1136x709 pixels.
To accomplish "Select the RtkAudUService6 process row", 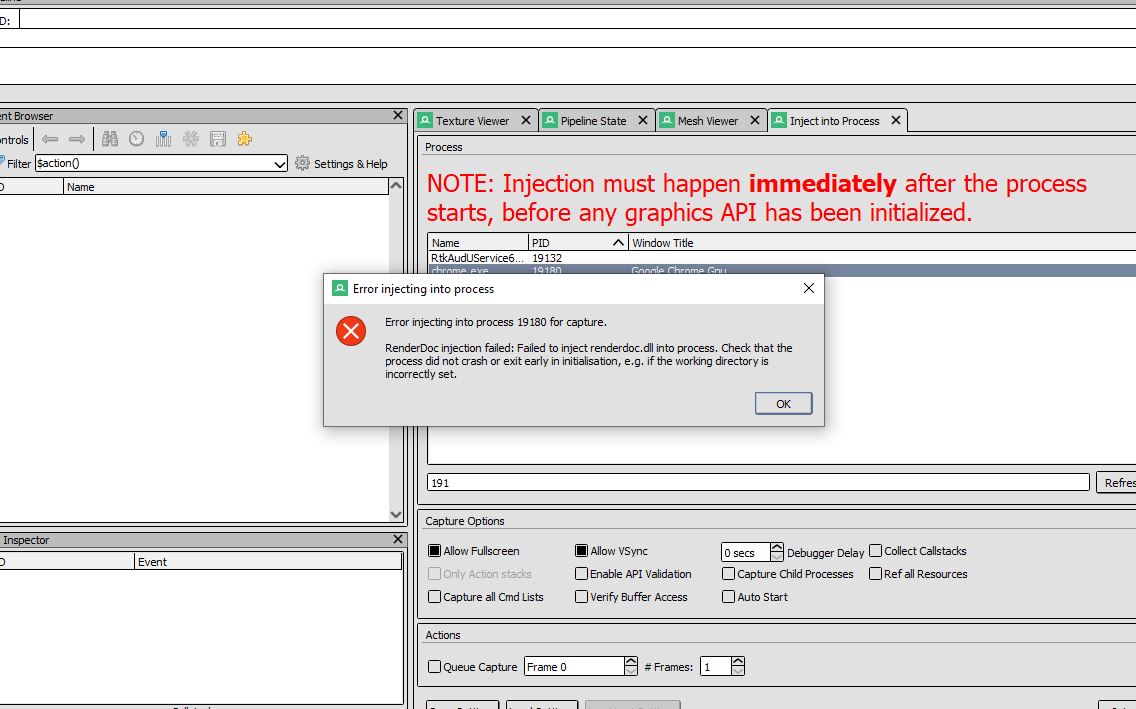I will pyautogui.click(x=782, y=258).
